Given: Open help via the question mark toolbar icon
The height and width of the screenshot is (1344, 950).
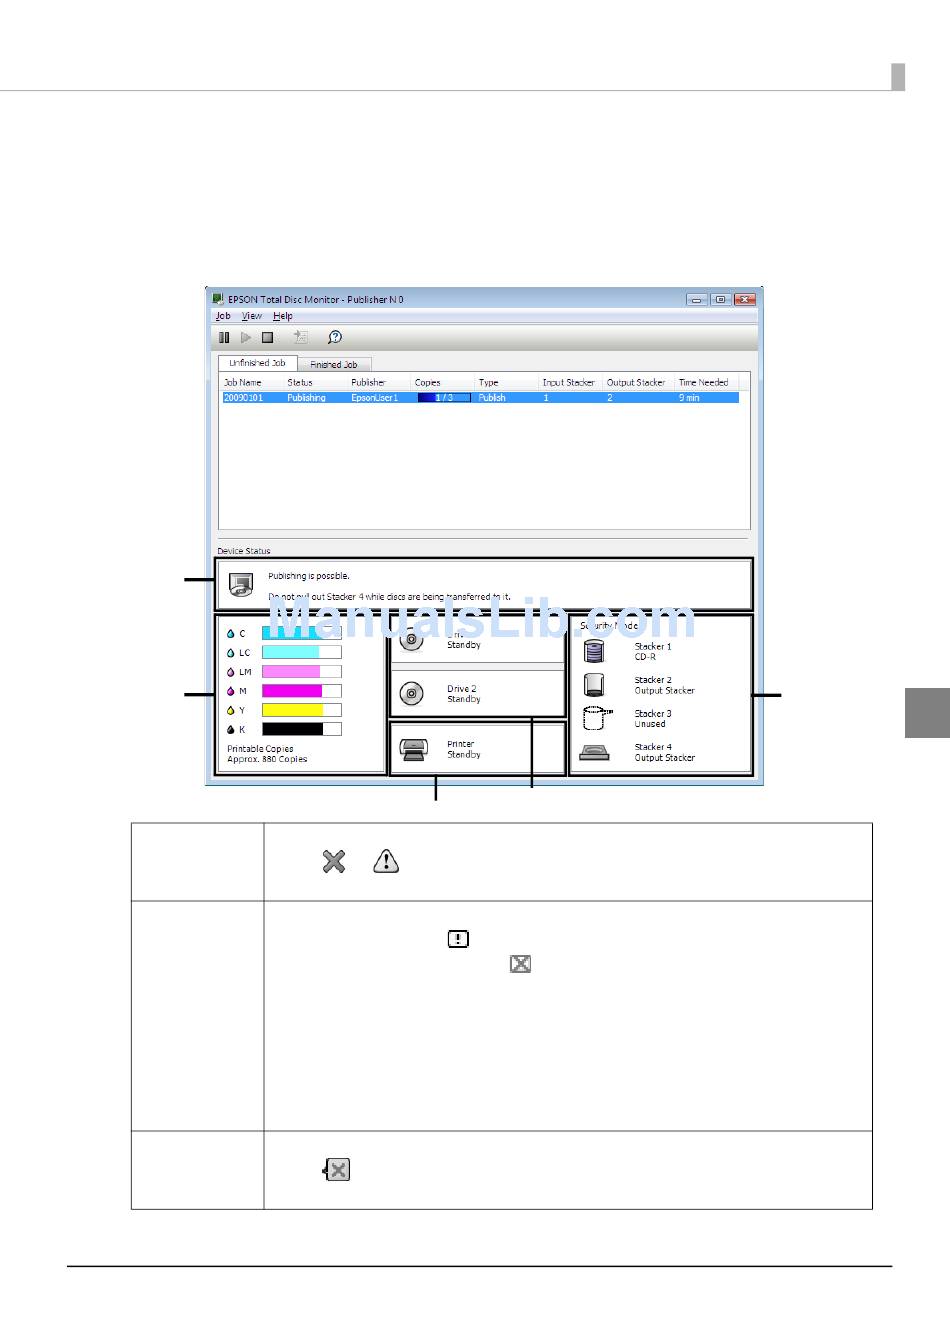Looking at the screenshot, I should [x=335, y=338].
